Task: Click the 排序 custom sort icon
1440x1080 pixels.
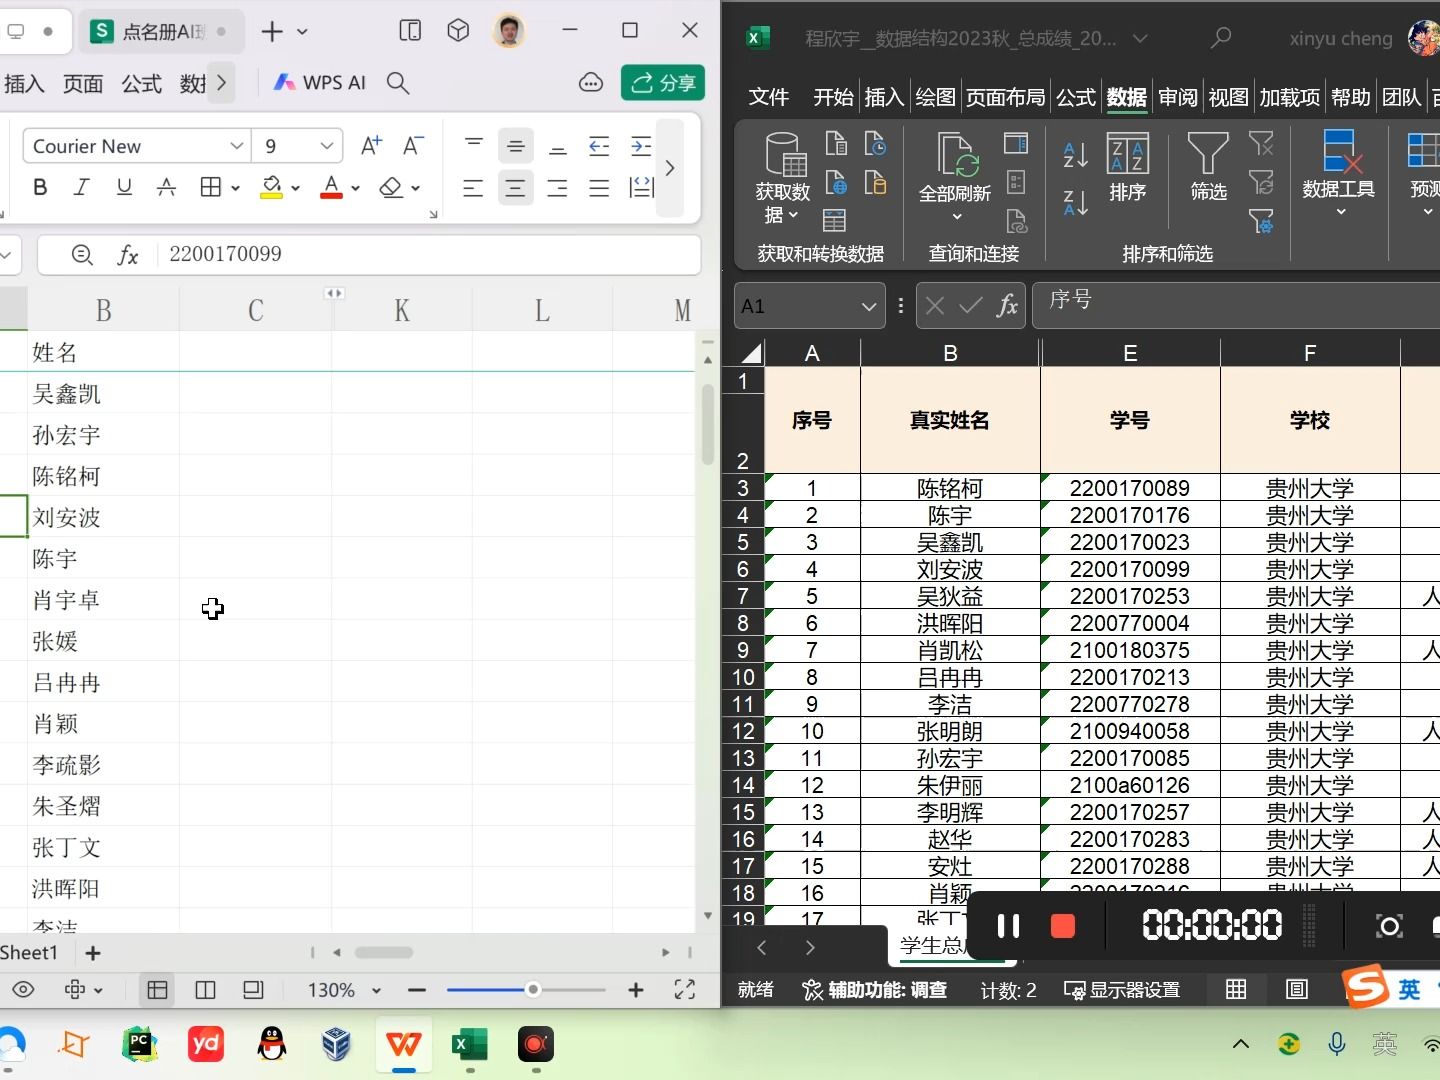Action: (1128, 165)
